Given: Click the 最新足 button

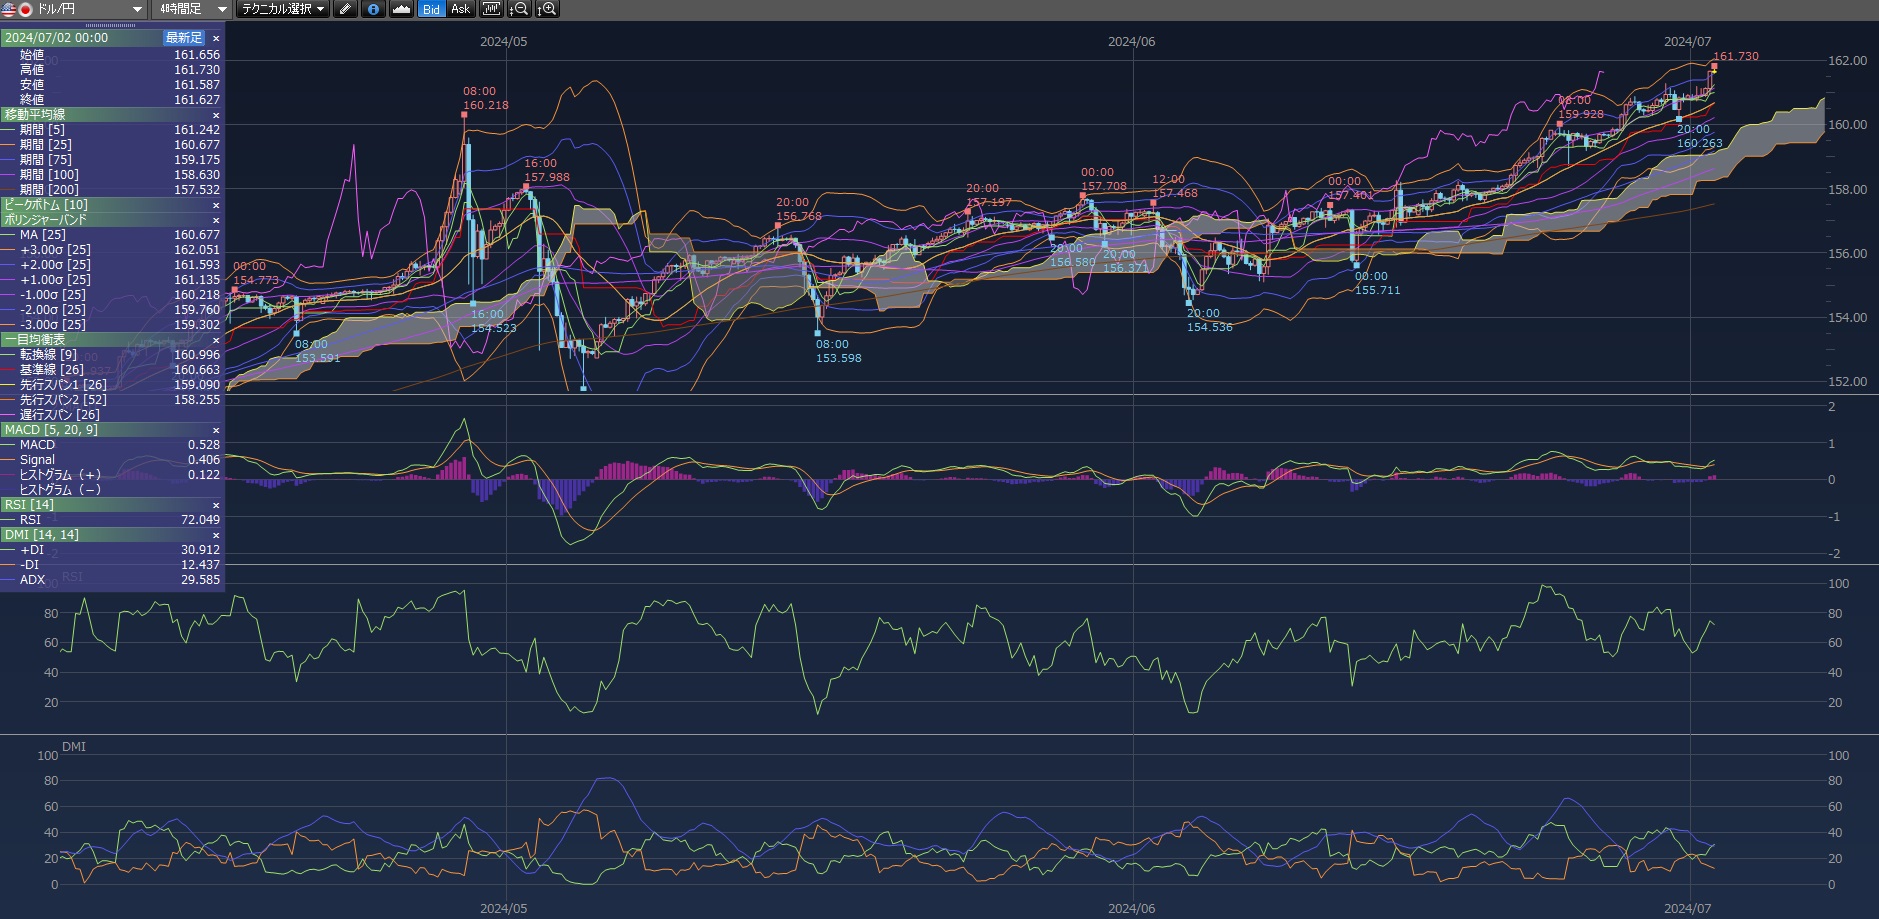Looking at the screenshot, I should pos(184,38).
